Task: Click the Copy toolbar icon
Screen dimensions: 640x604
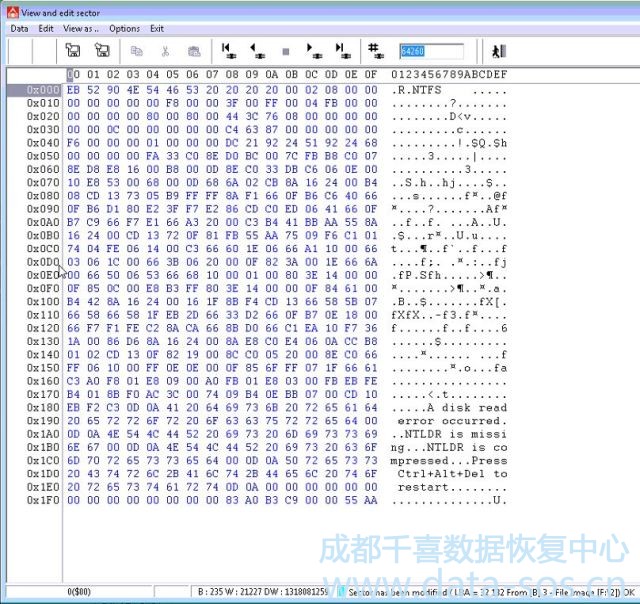Action: (136, 51)
